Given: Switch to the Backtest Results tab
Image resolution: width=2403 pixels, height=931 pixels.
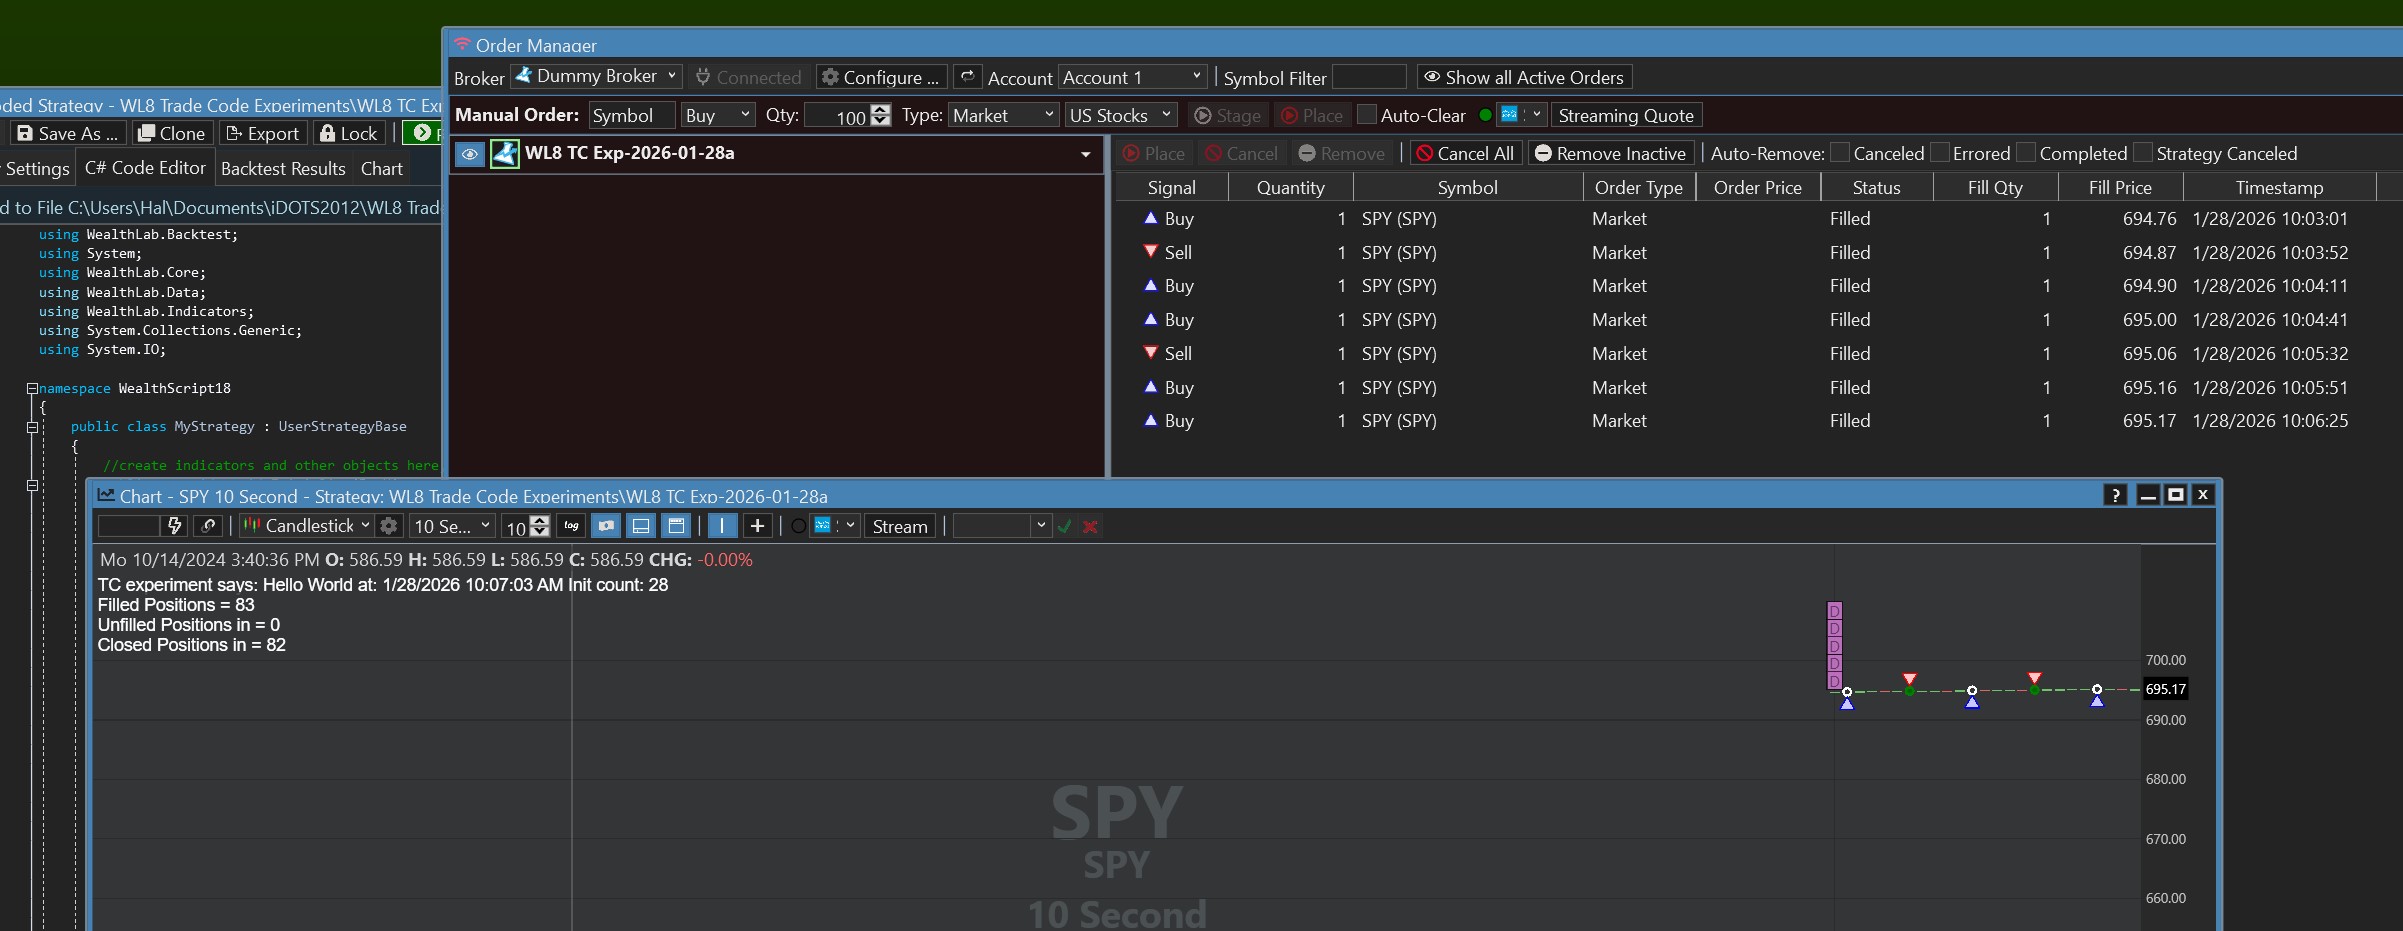Looking at the screenshot, I should click(283, 169).
